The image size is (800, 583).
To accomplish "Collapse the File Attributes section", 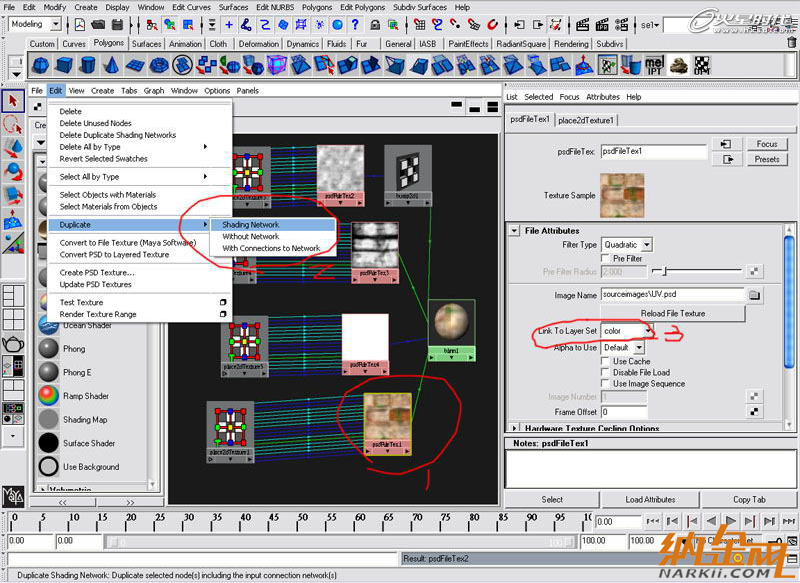I will (x=514, y=231).
